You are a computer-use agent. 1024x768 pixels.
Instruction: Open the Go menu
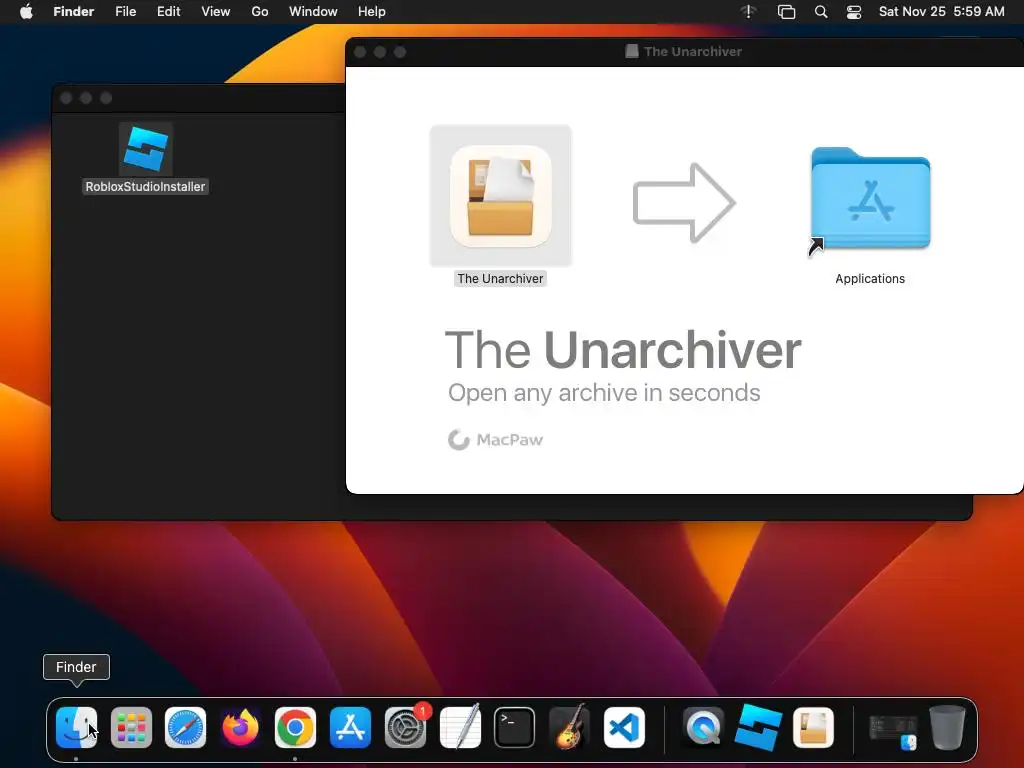(260, 12)
